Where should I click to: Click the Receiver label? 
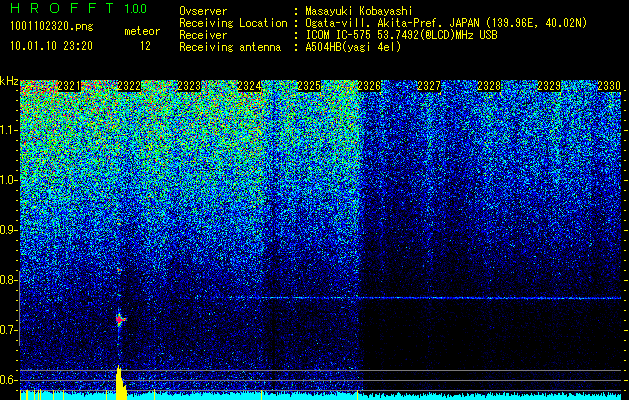203,35
